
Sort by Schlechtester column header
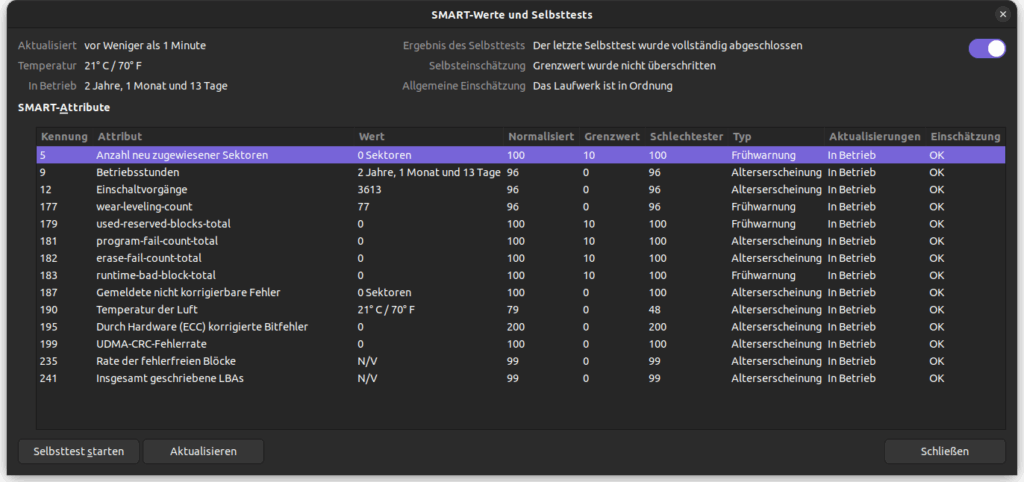[x=685, y=136]
